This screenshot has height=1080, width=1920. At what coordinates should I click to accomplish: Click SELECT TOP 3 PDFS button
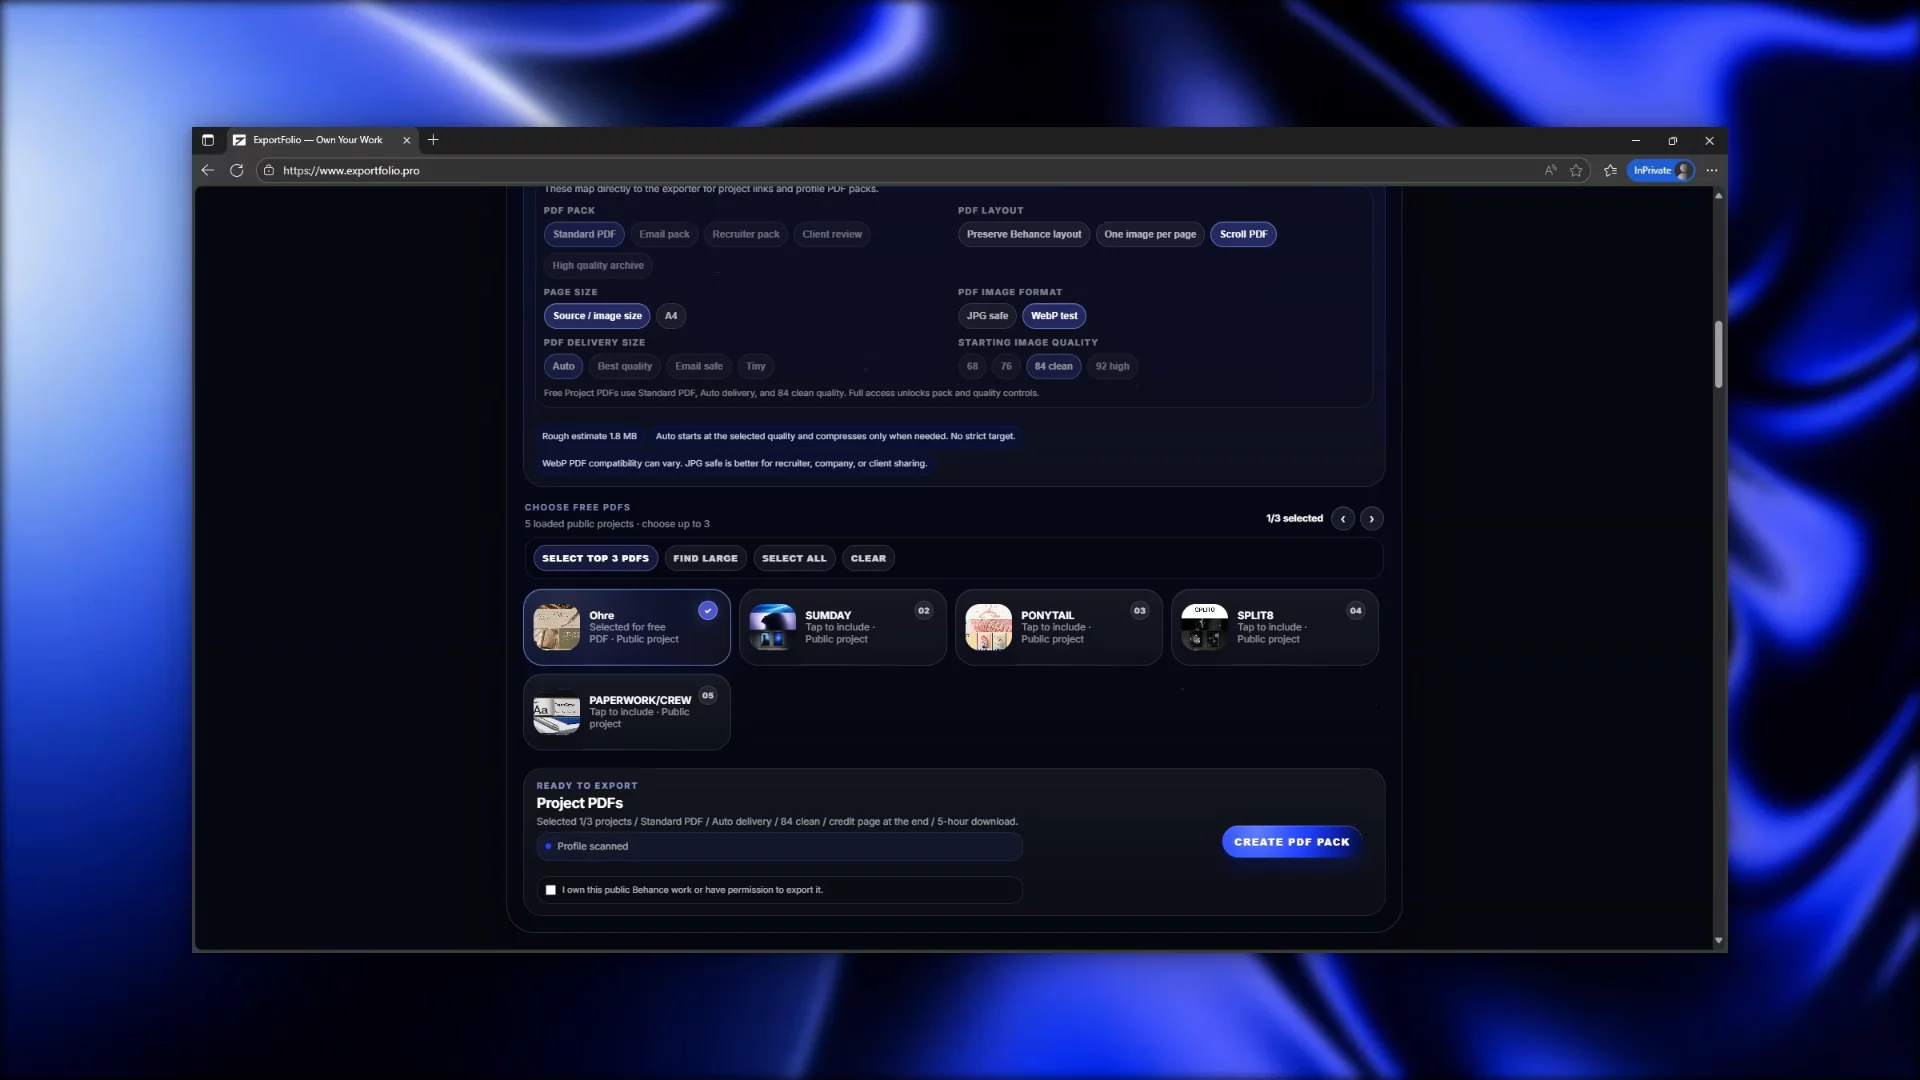click(595, 559)
